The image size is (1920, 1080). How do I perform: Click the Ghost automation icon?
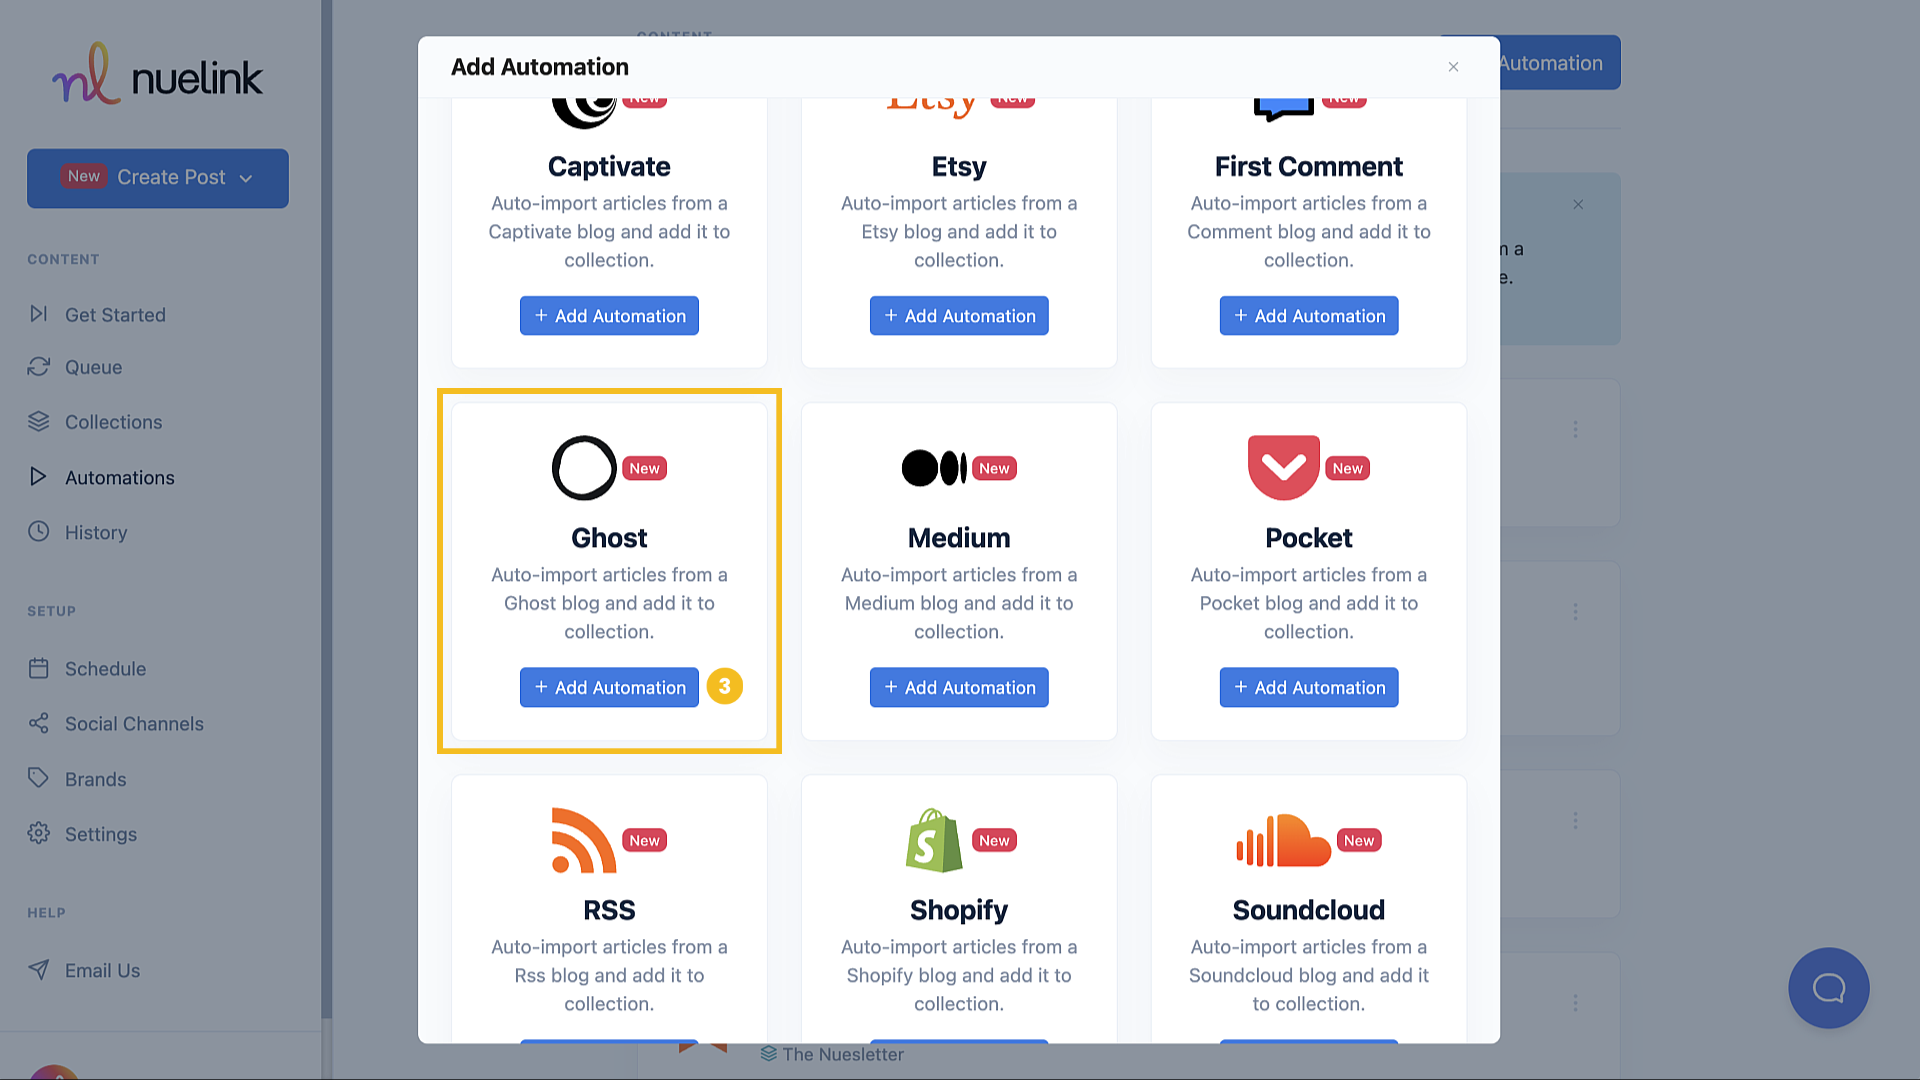click(x=582, y=467)
